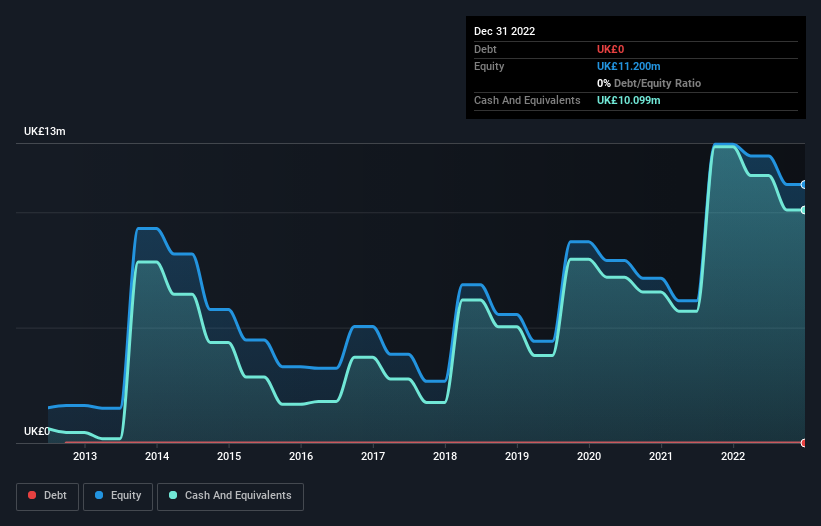Click the 2022 x-axis label
This screenshot has width=821, height=526.
pyautogui.click(x=733, y=456)
